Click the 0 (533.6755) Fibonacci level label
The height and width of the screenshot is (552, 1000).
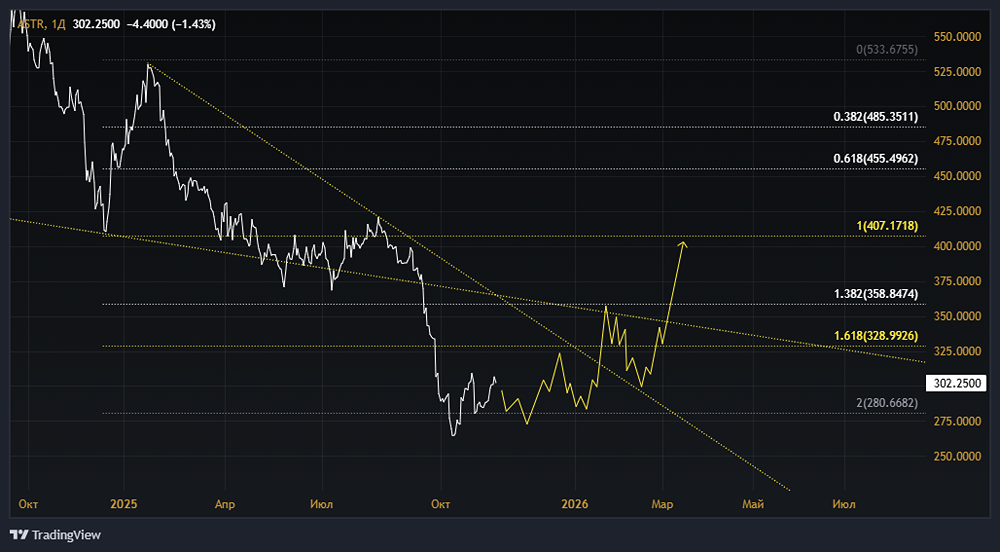coord(886,50)
